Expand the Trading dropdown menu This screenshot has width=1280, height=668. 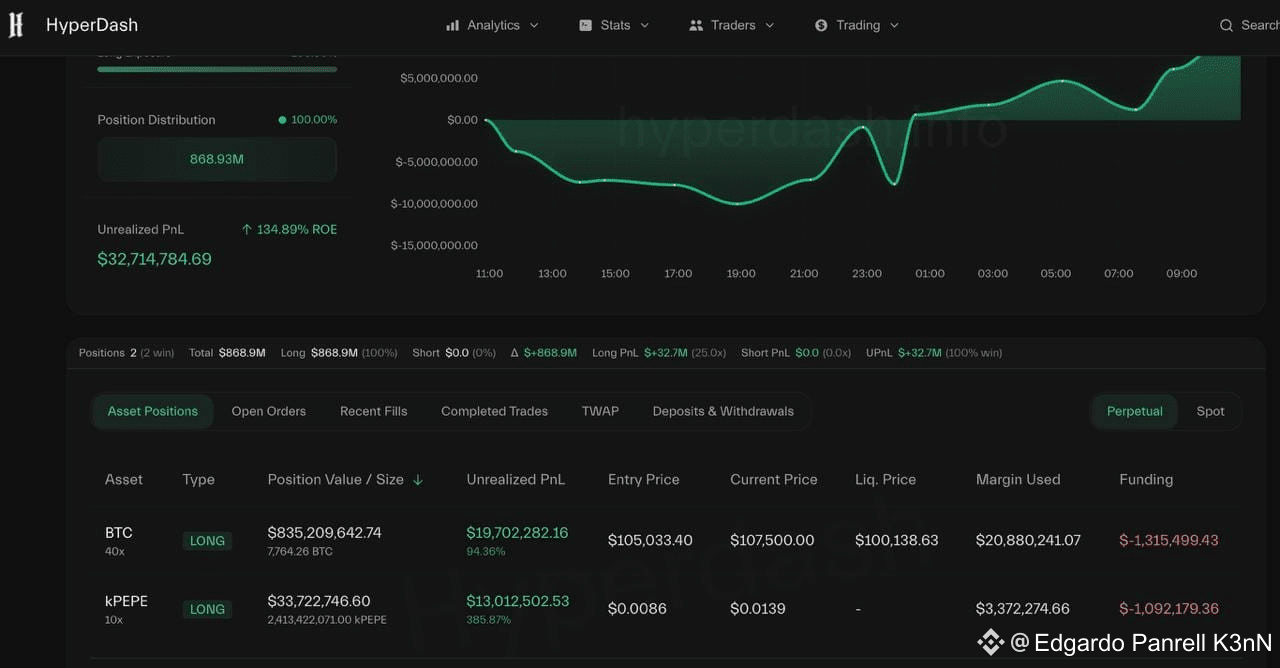click(895, 24)
